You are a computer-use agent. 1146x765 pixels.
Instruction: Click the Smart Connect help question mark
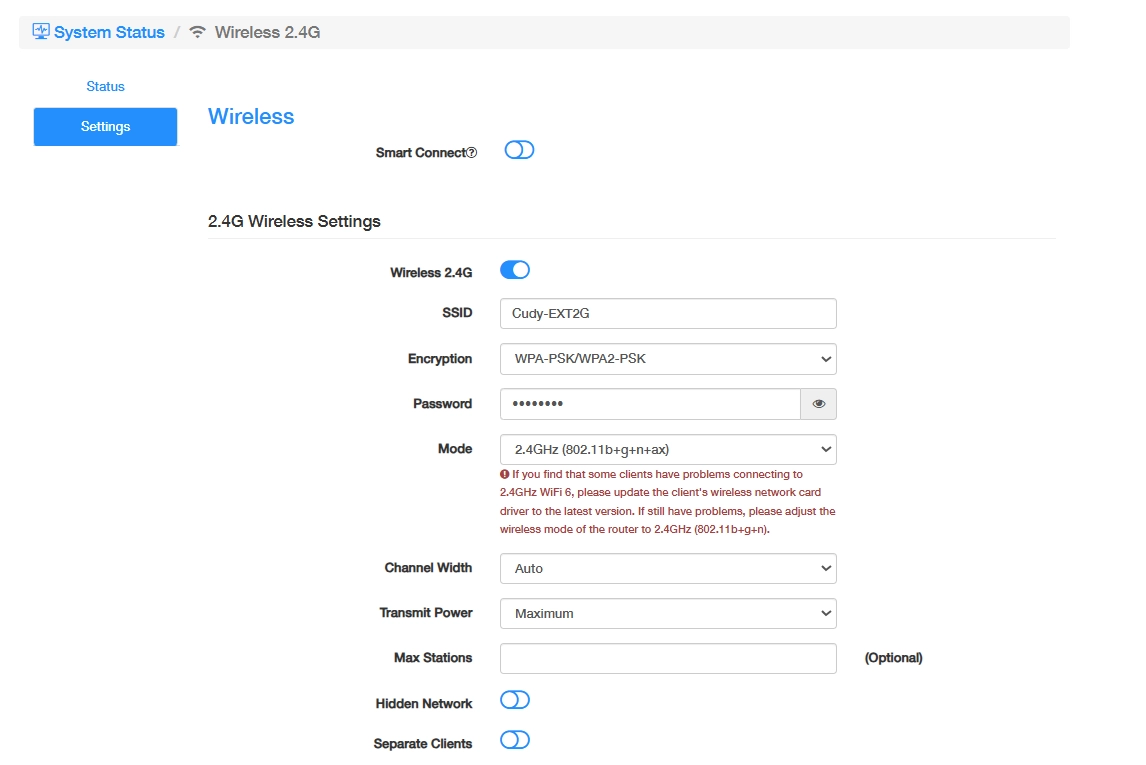click(472, 153)
